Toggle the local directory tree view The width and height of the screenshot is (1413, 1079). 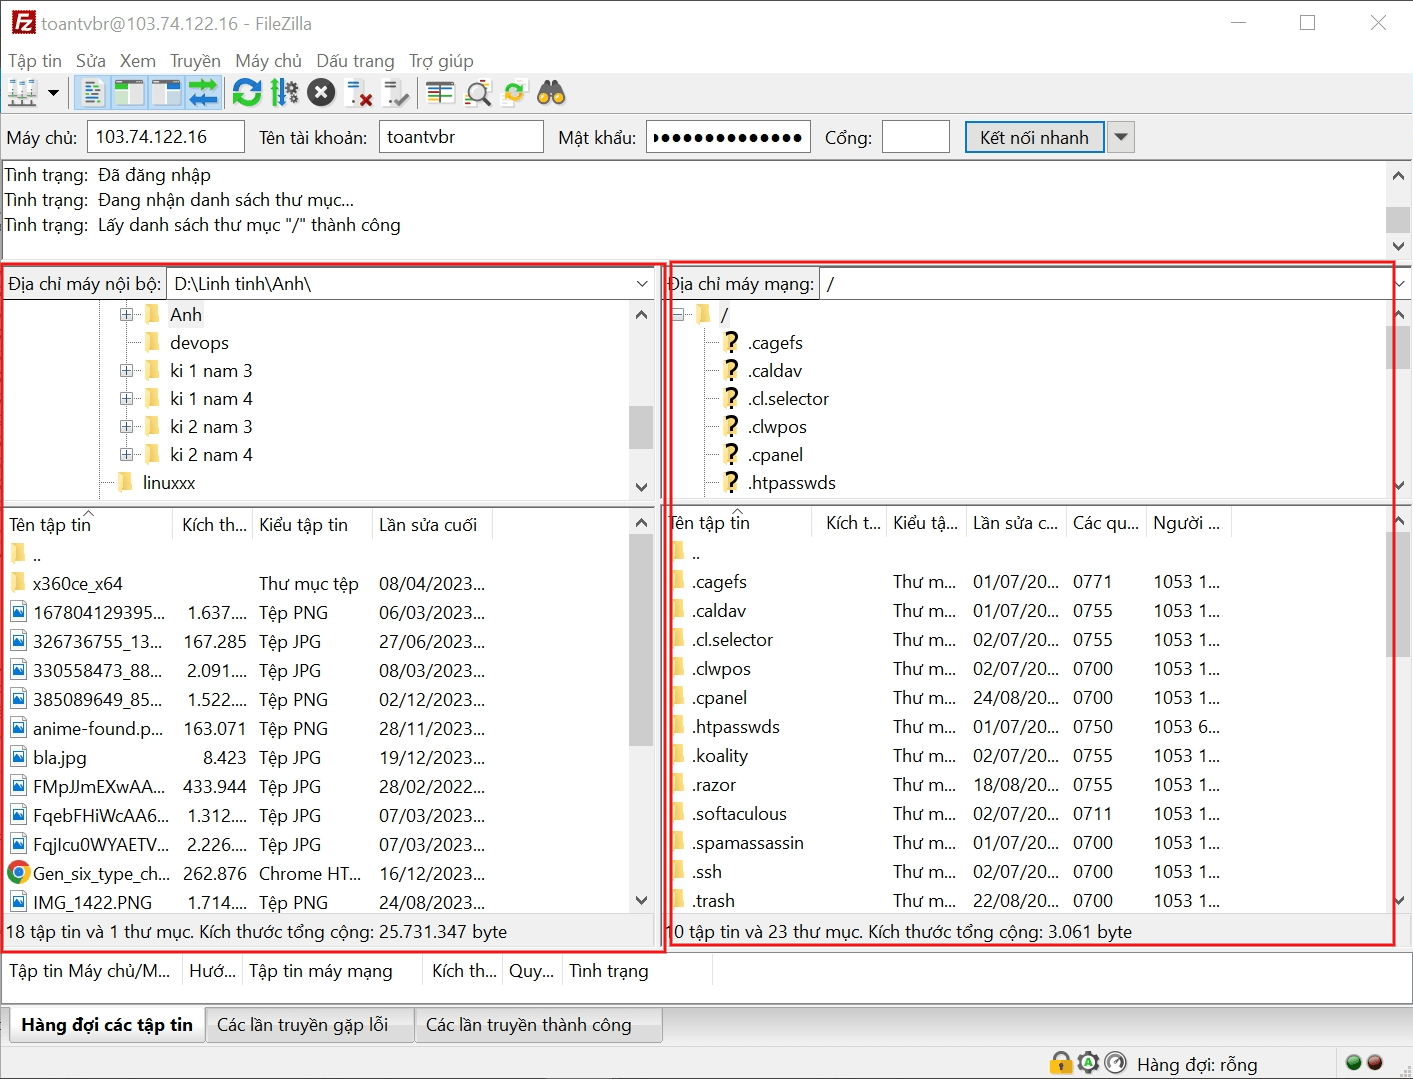tap(130, 92)
